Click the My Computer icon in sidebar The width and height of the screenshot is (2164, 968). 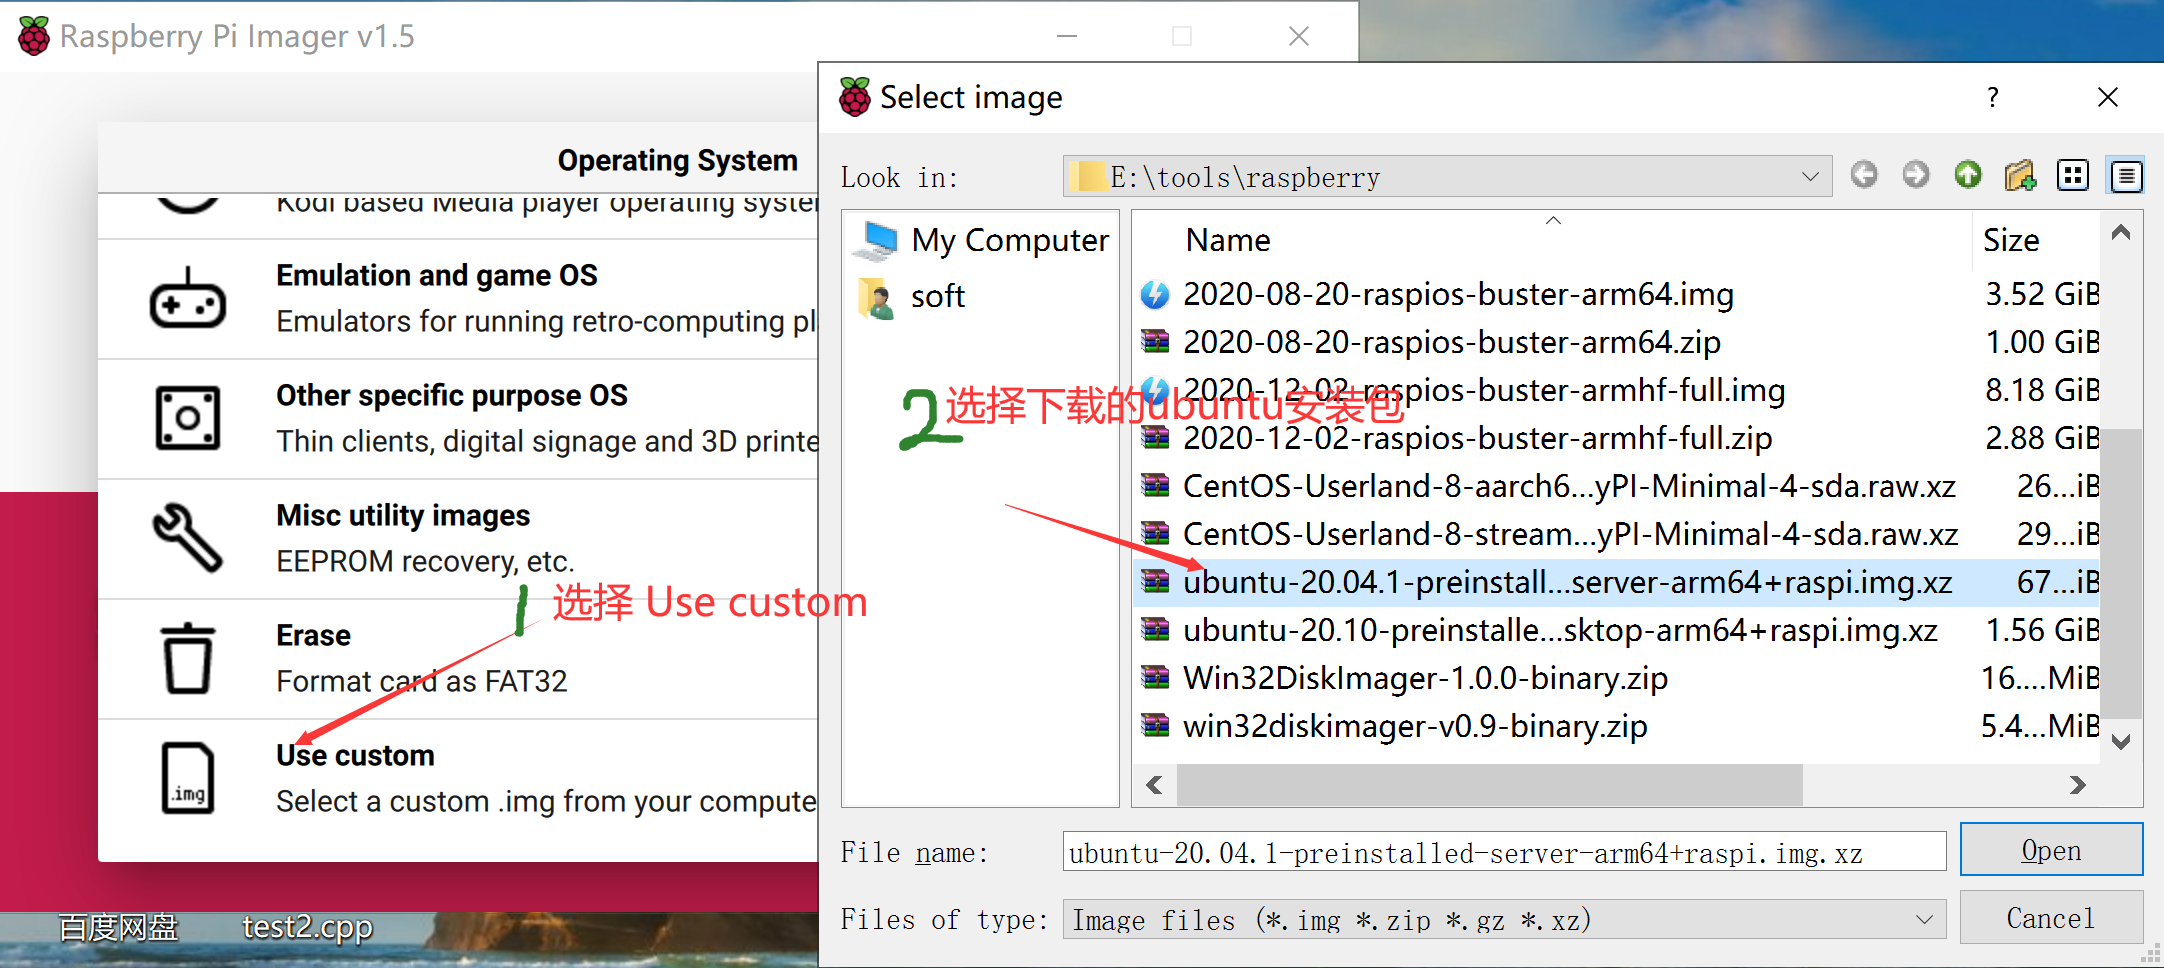[878, 240]
